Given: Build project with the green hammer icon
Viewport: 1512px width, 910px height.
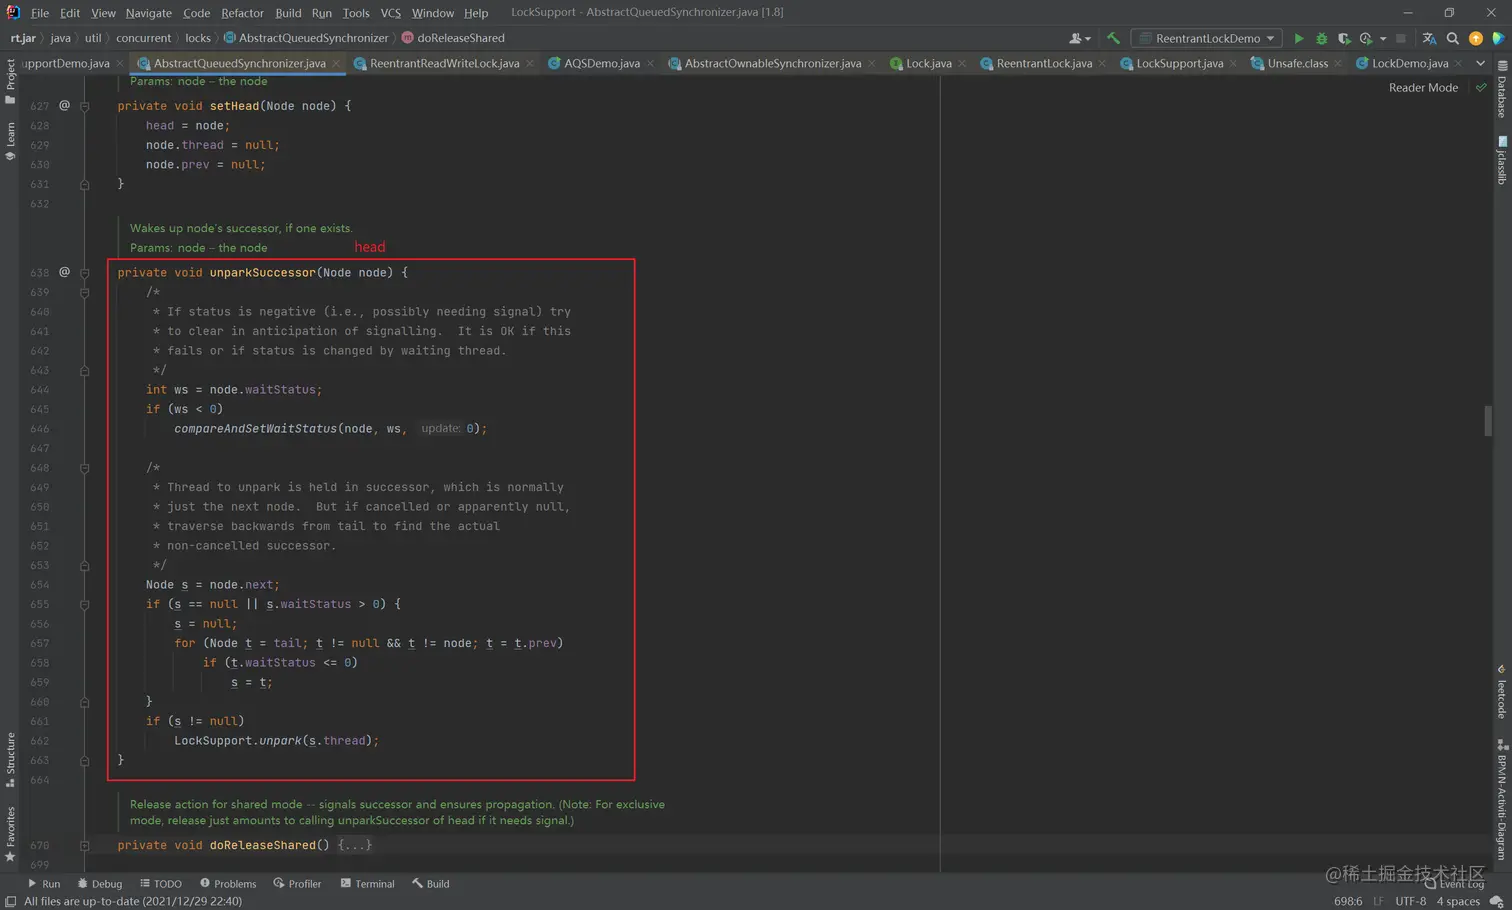Looking at the screenshot, I should point(1113,38).
